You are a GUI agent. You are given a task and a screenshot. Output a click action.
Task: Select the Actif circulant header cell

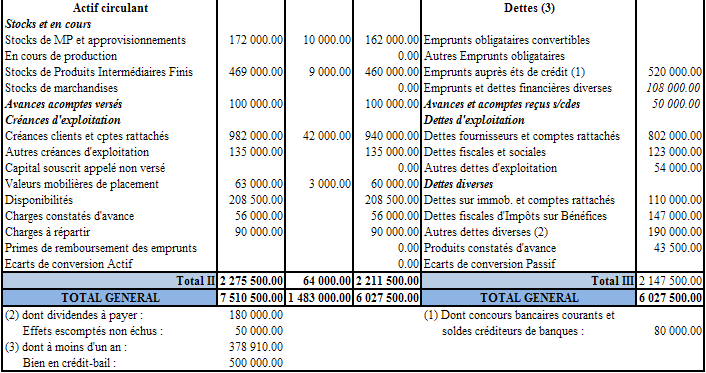[110, 8]
